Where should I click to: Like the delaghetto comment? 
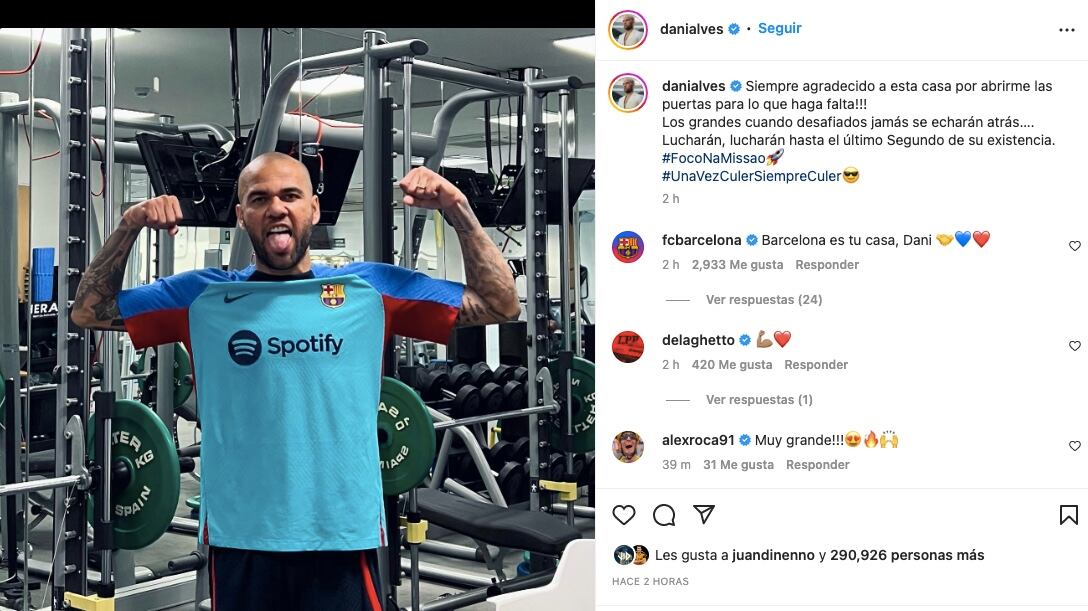(1075, 345)
